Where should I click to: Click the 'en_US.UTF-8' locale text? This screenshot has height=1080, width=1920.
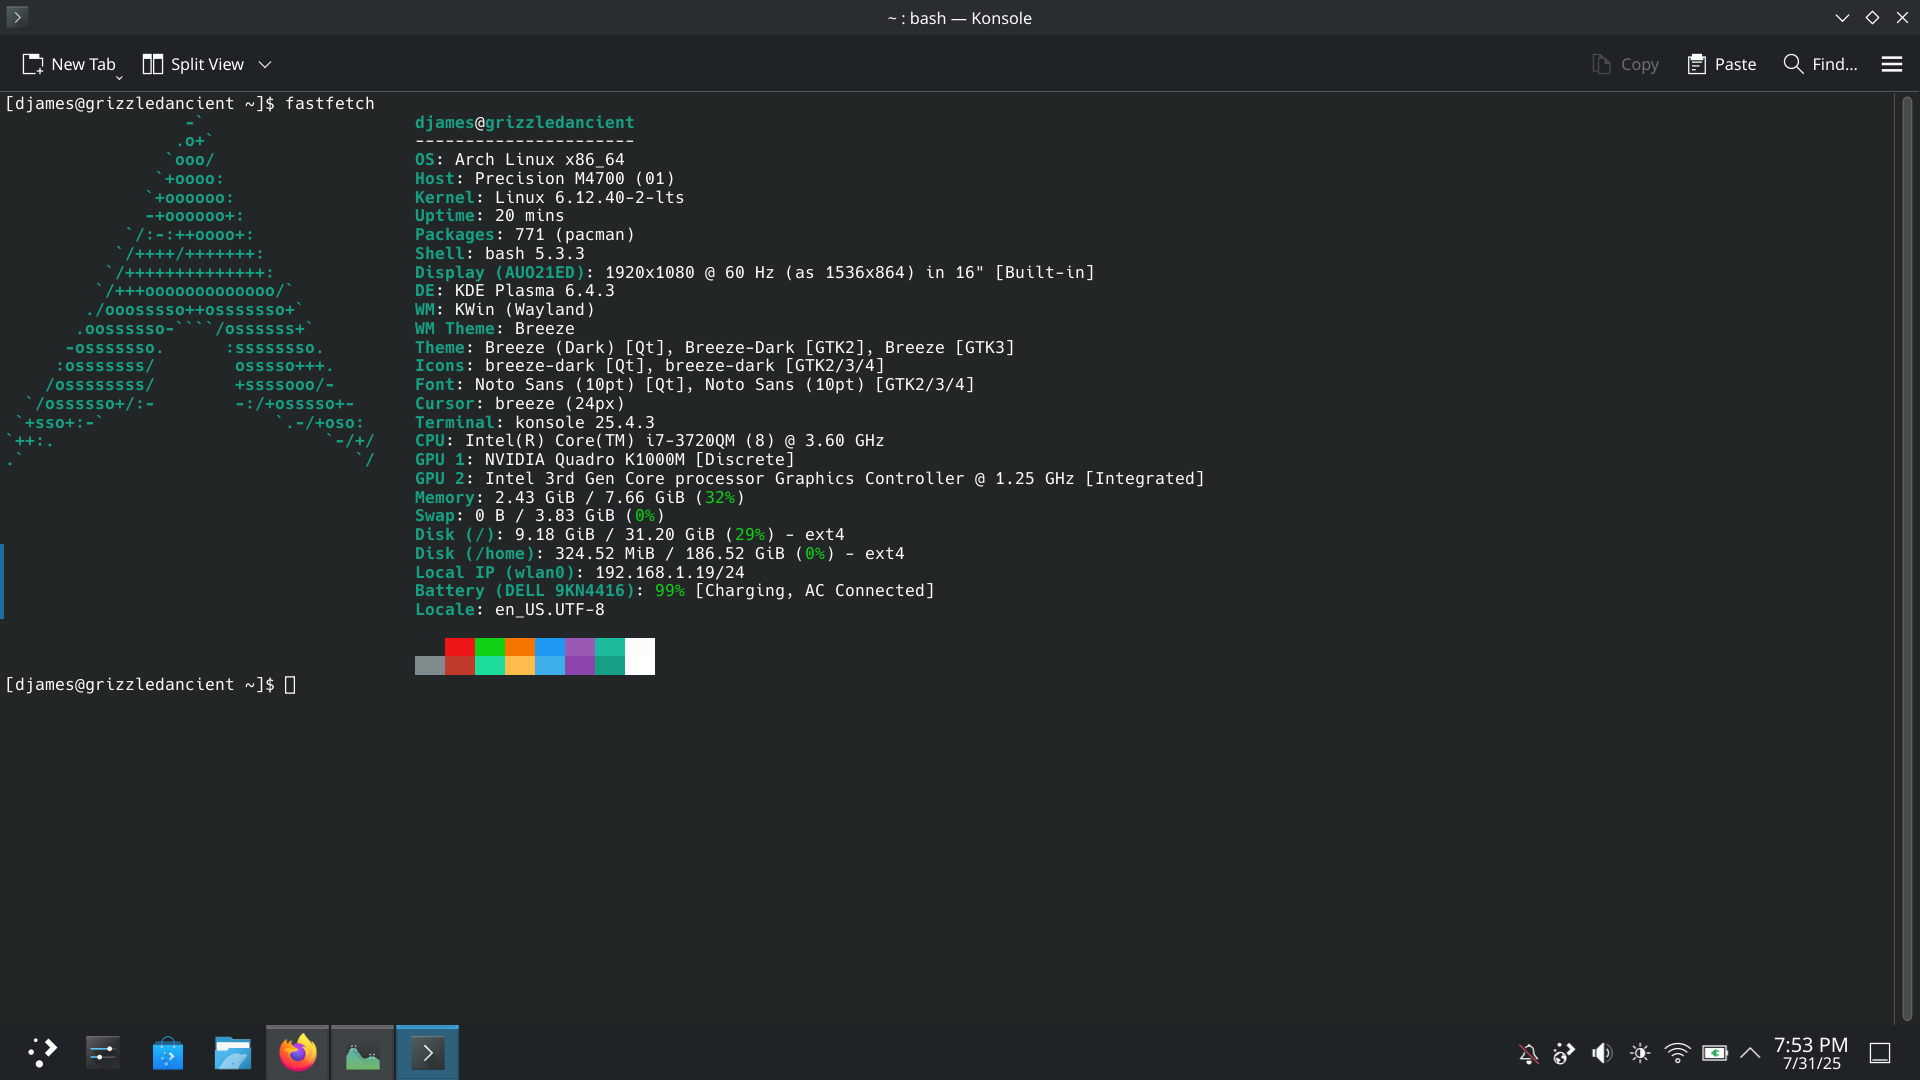(550, 610)
